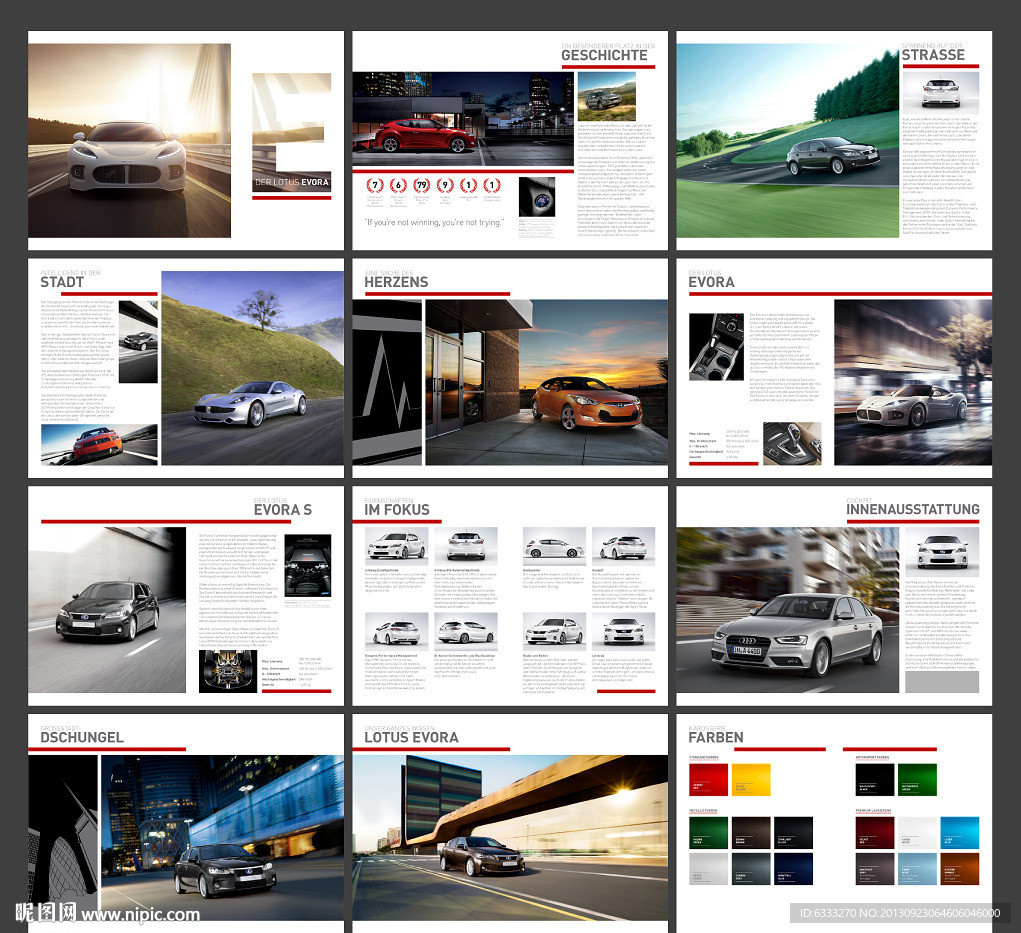Click the STRASSE heading
1021x933 pixels.
pyautogui.click(x=933, y=55)
